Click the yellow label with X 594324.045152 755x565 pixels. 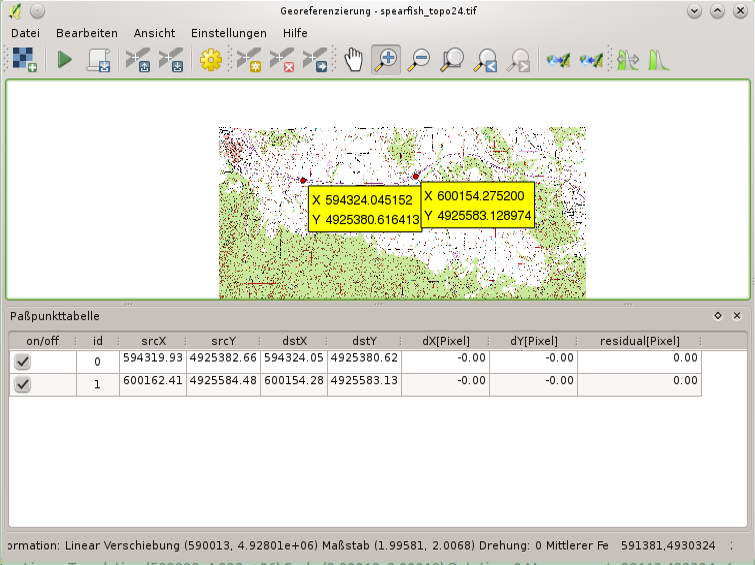click(x=364, y=209)
